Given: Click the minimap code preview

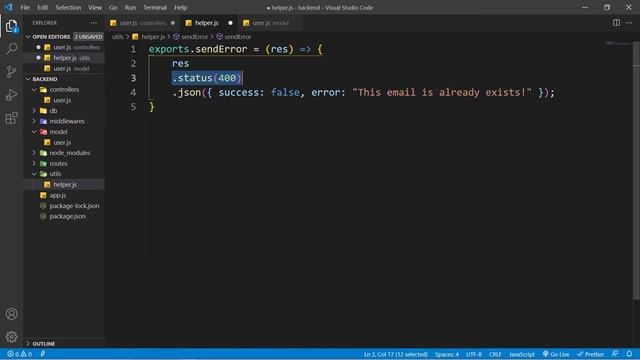Looking at the screenshot, I should 619,43.
